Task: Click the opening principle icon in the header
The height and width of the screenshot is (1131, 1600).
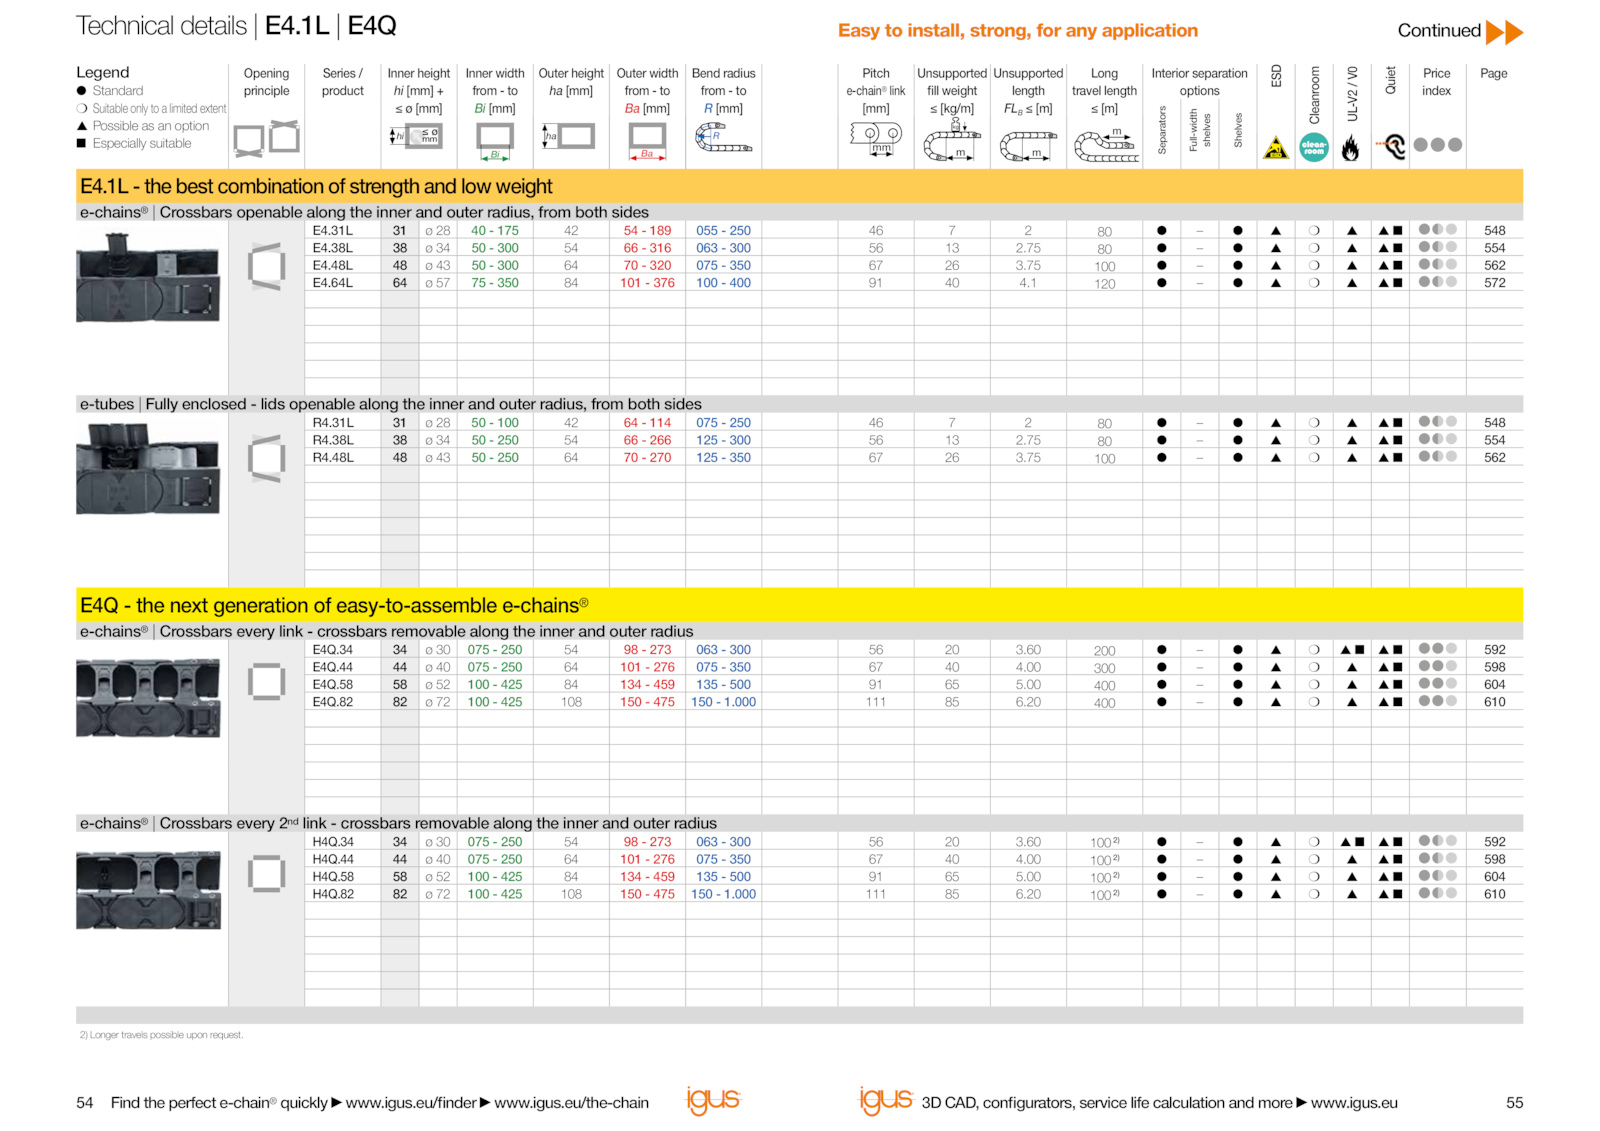Action: click(266, 138)
